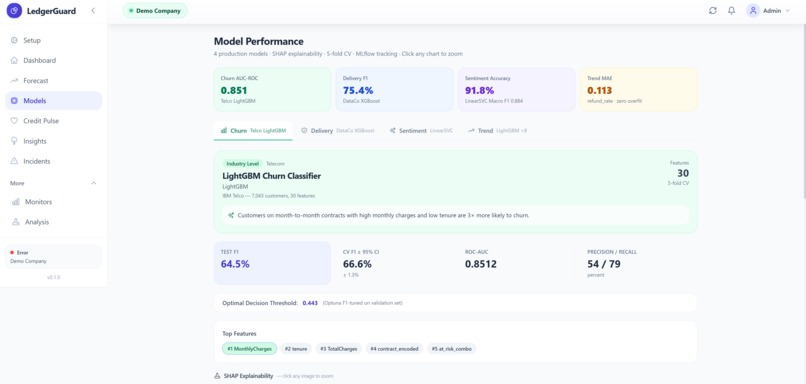Open Monitors under More

click(53, 202)
